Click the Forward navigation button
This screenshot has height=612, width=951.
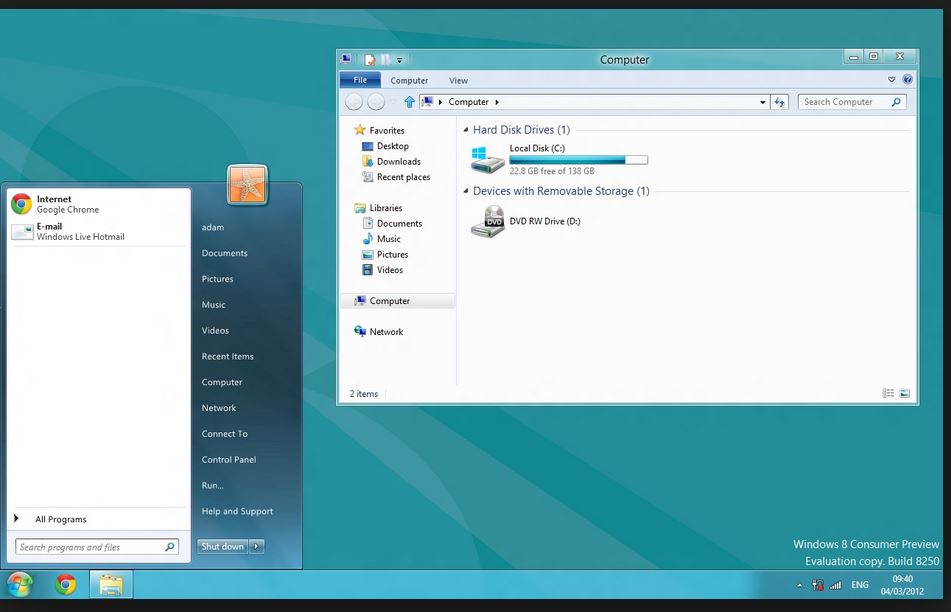coord(376,102)
